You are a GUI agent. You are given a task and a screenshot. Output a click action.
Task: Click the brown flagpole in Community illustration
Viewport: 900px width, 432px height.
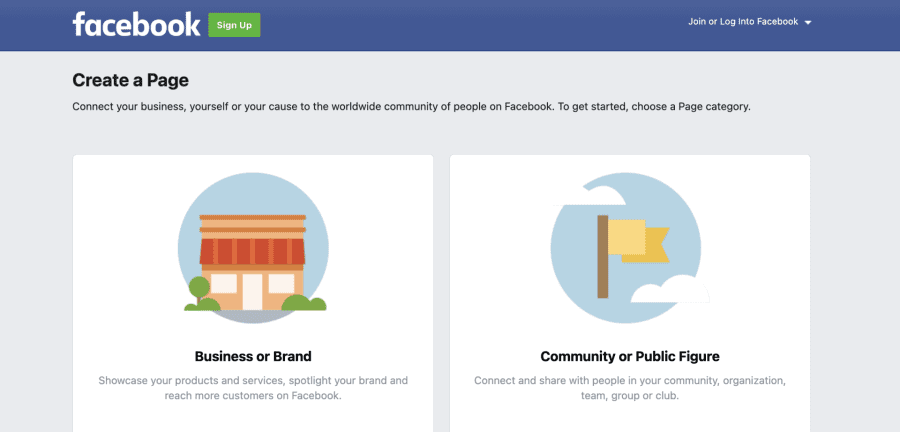click(603, 256)
